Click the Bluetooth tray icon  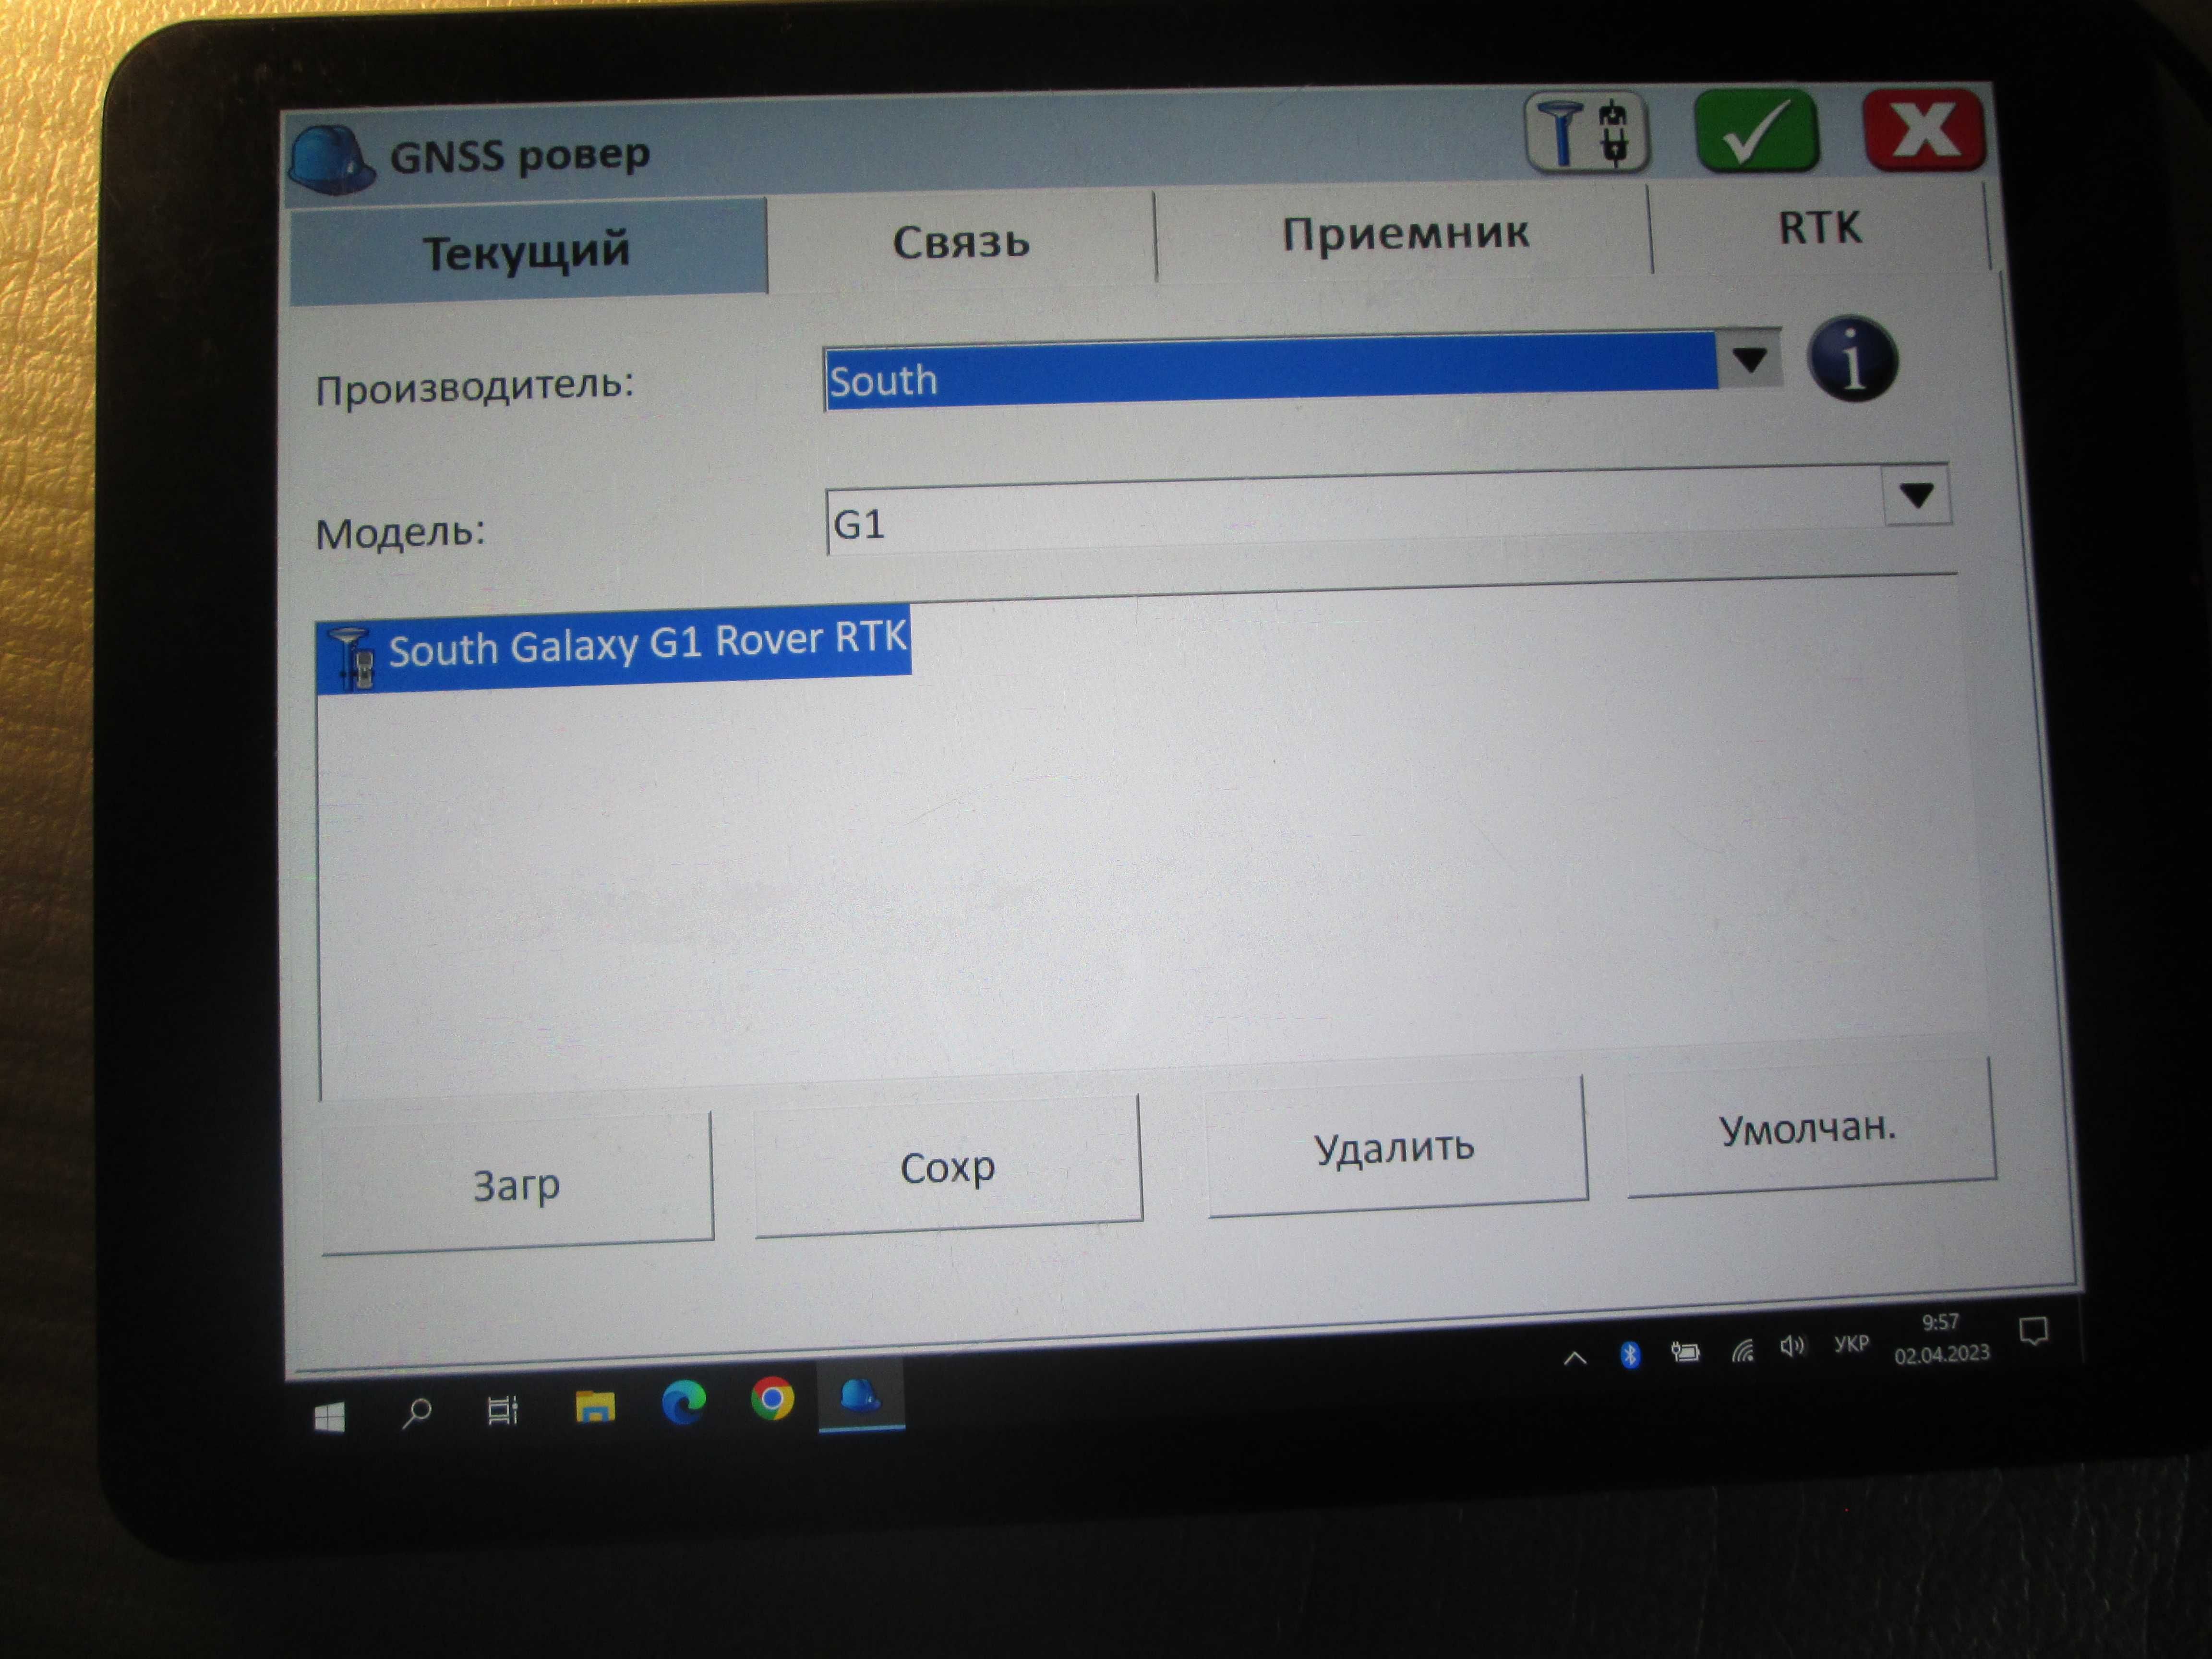tap(1630, 1355)
